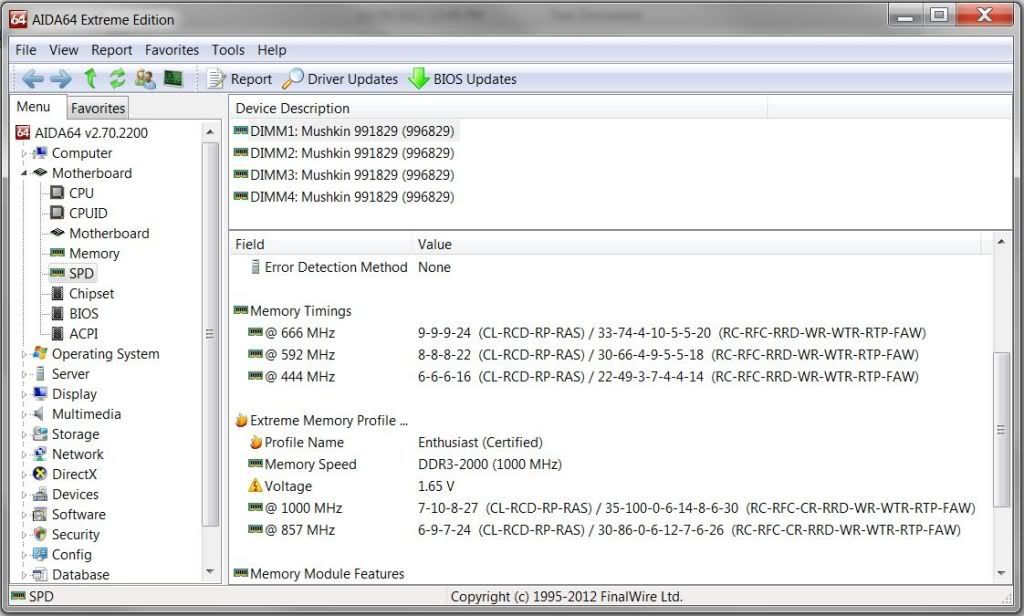The width and height of the screenshot is (1024, 616).
Task: Expand the DirectX tree node
Action: point(24,475)
